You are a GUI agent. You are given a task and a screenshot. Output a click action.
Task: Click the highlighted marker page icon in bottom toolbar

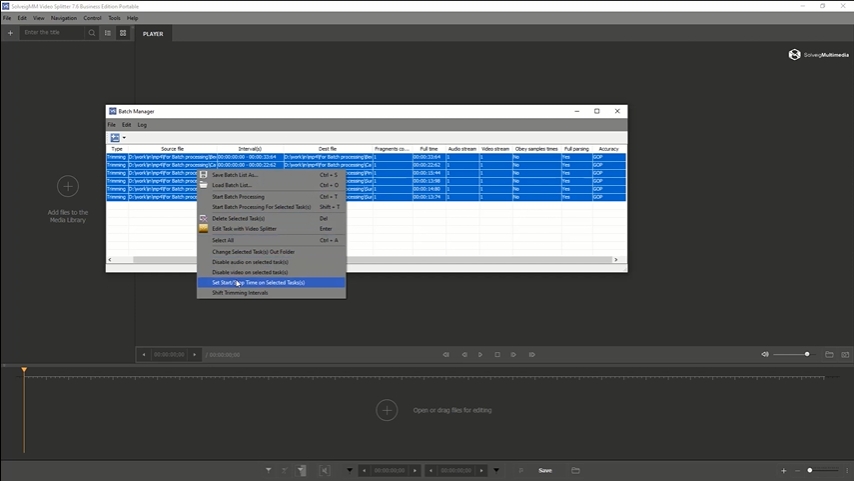click(302, 471)
